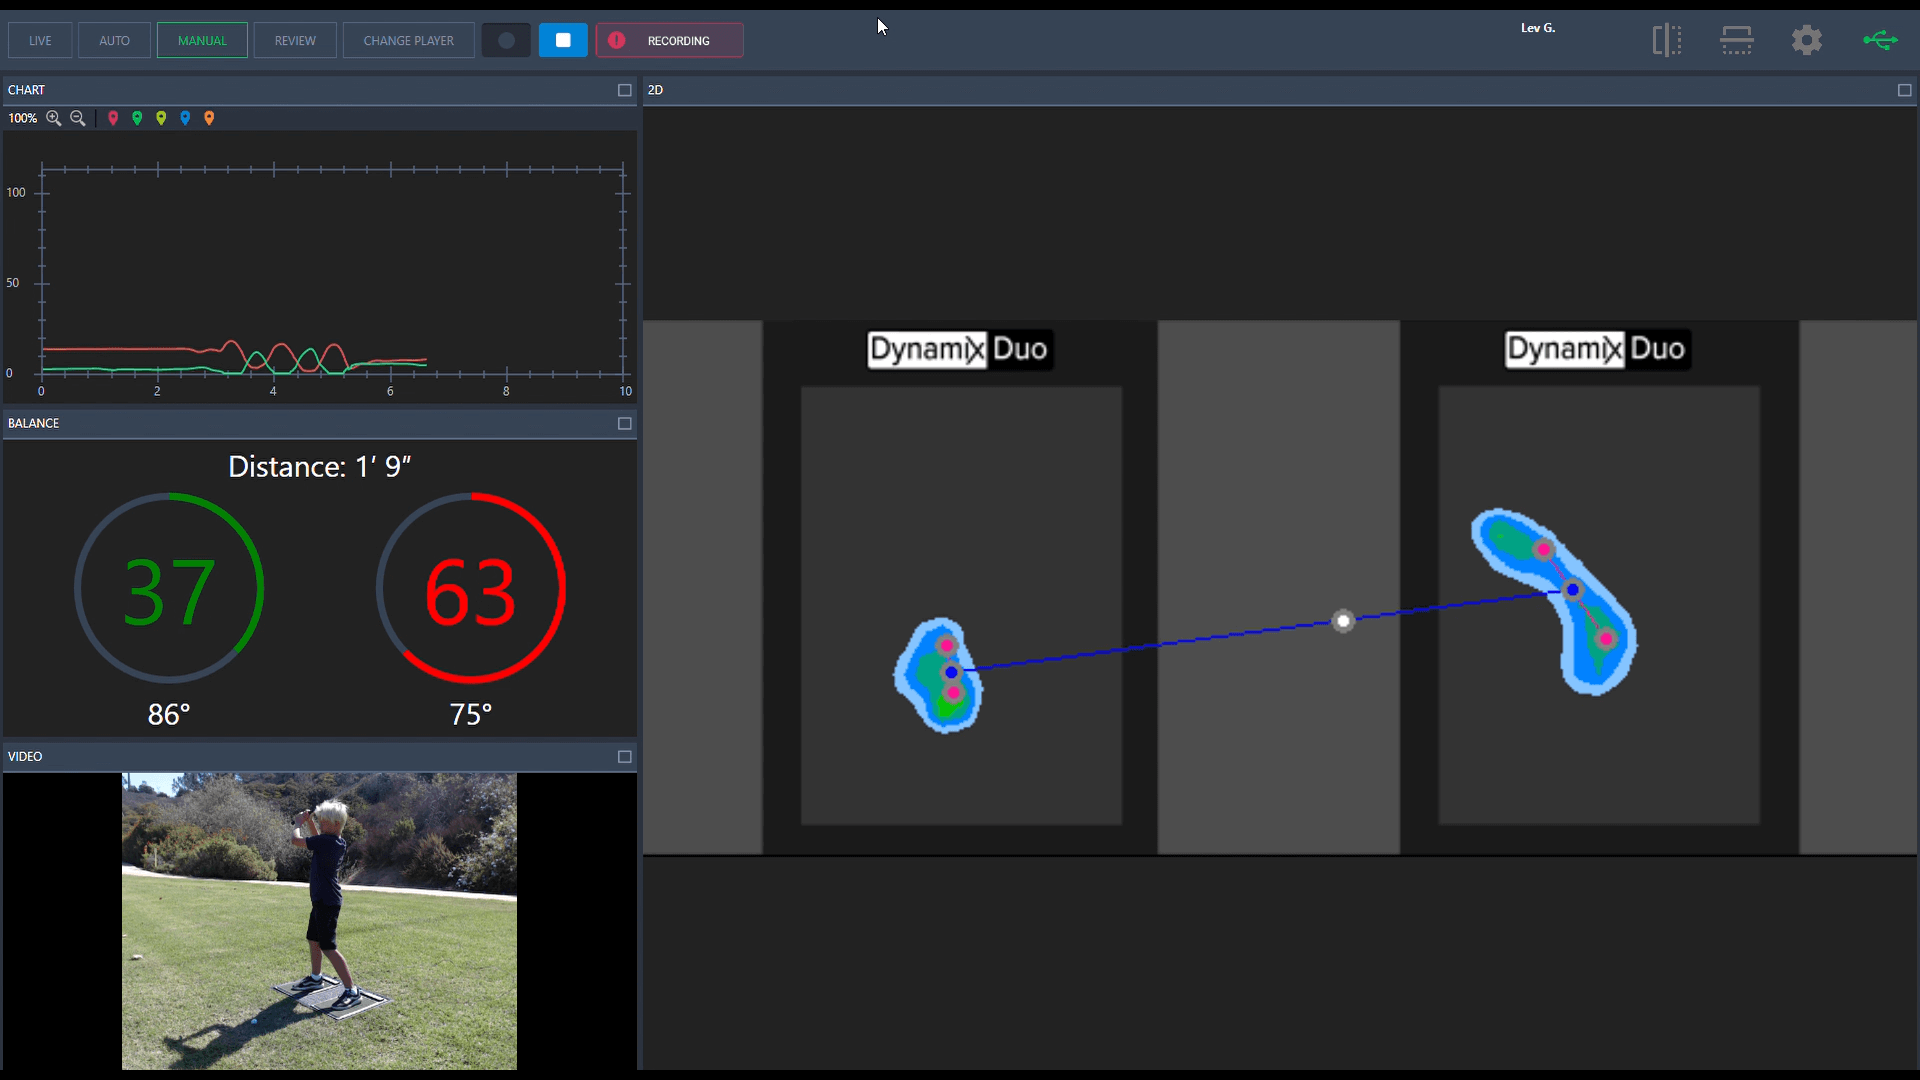Click the golfer video thumbnail
The height and width of the screenshot is (1080, 1920).
coord(319,920)
